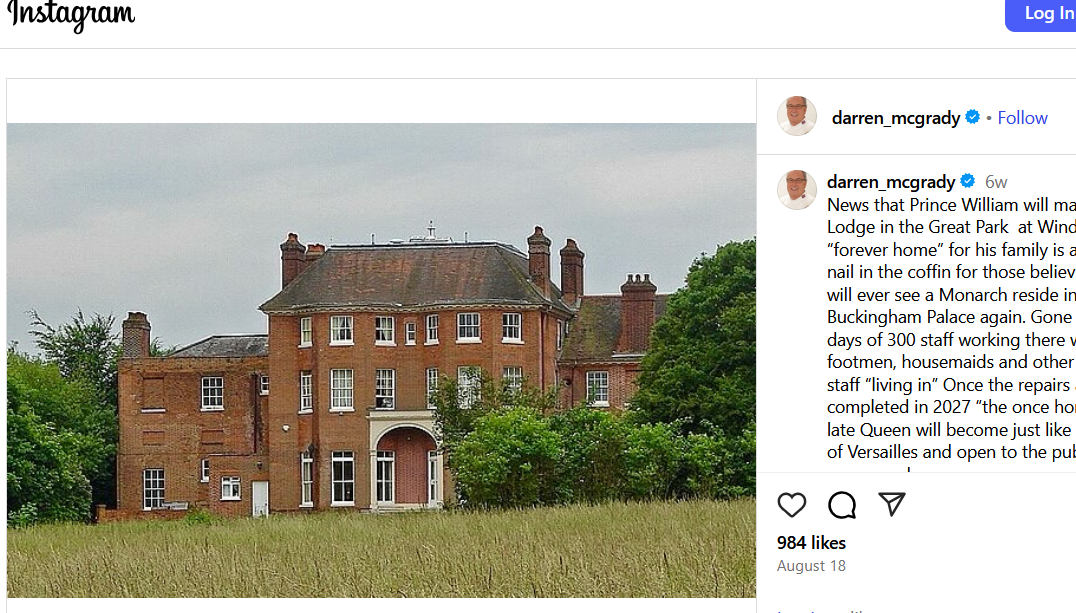1076x613 pixels.
Task: Click the verified badge next to 6w
Action: [x=968, y=181]
